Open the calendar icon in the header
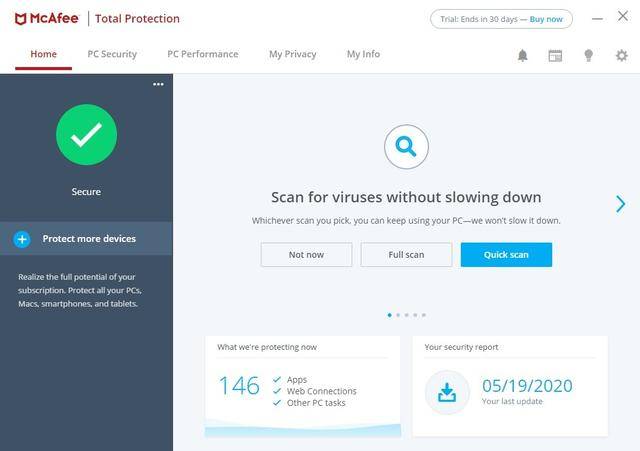This screenshot has height=451, width=640. (x=555, y=56)
